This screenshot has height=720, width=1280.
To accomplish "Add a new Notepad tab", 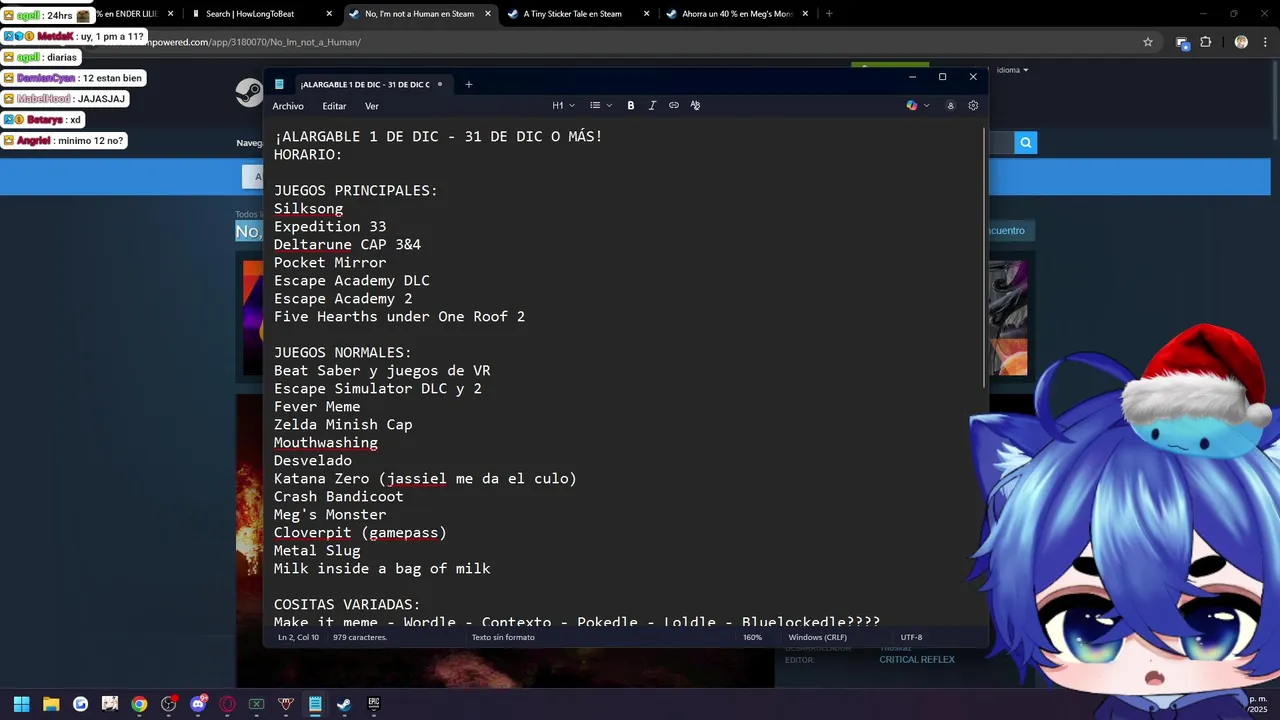I will (468, 84).
